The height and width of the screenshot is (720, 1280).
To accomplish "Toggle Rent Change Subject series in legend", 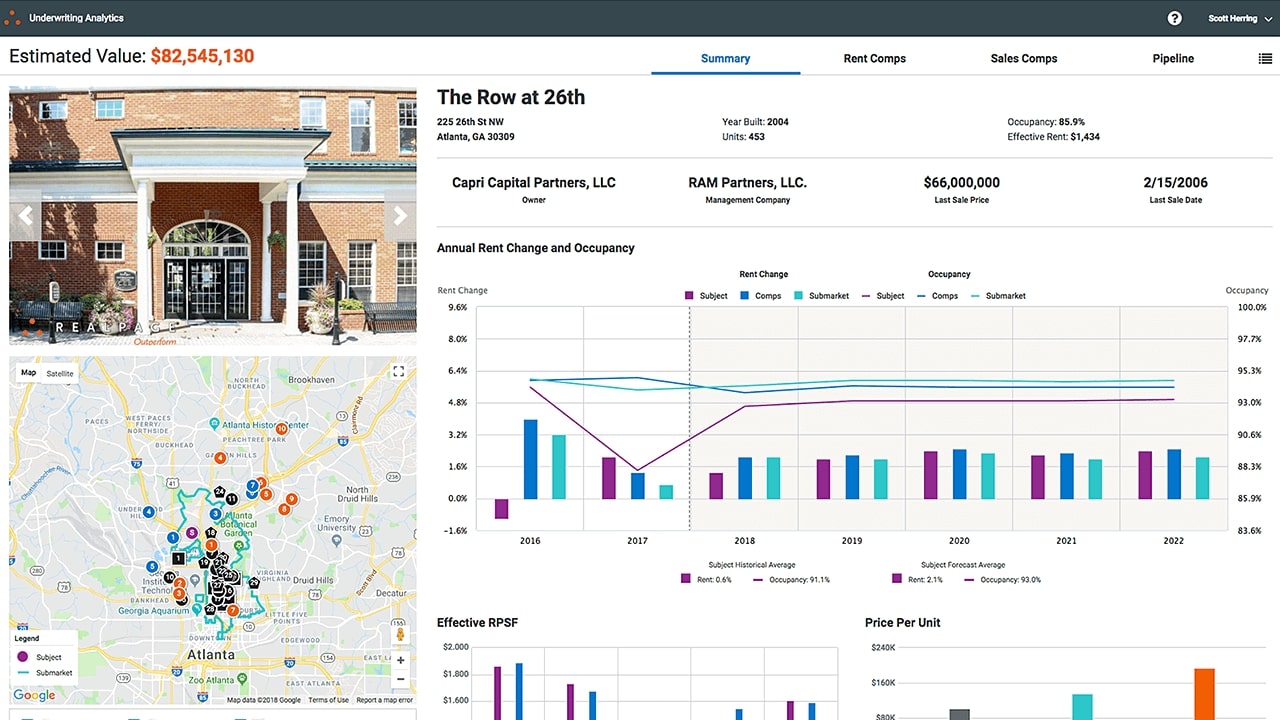I will [x=706, y=296].
